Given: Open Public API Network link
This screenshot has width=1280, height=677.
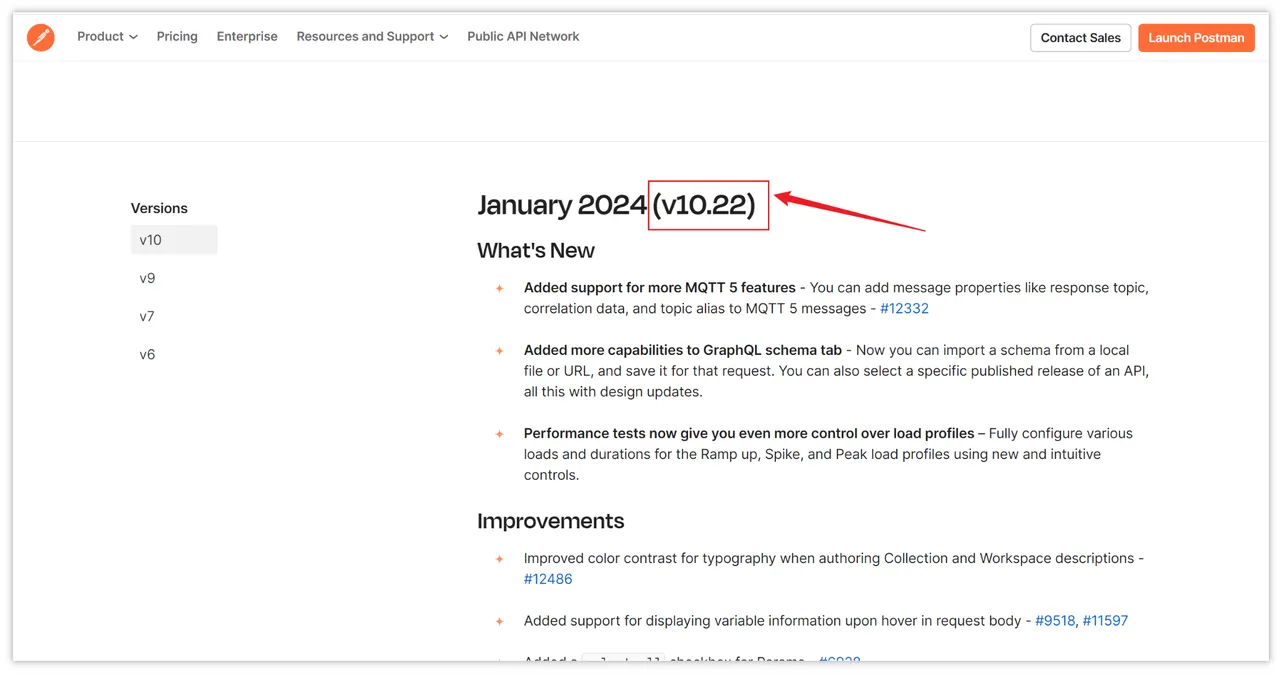Looking at the screenshot, I should click(523, 37).
